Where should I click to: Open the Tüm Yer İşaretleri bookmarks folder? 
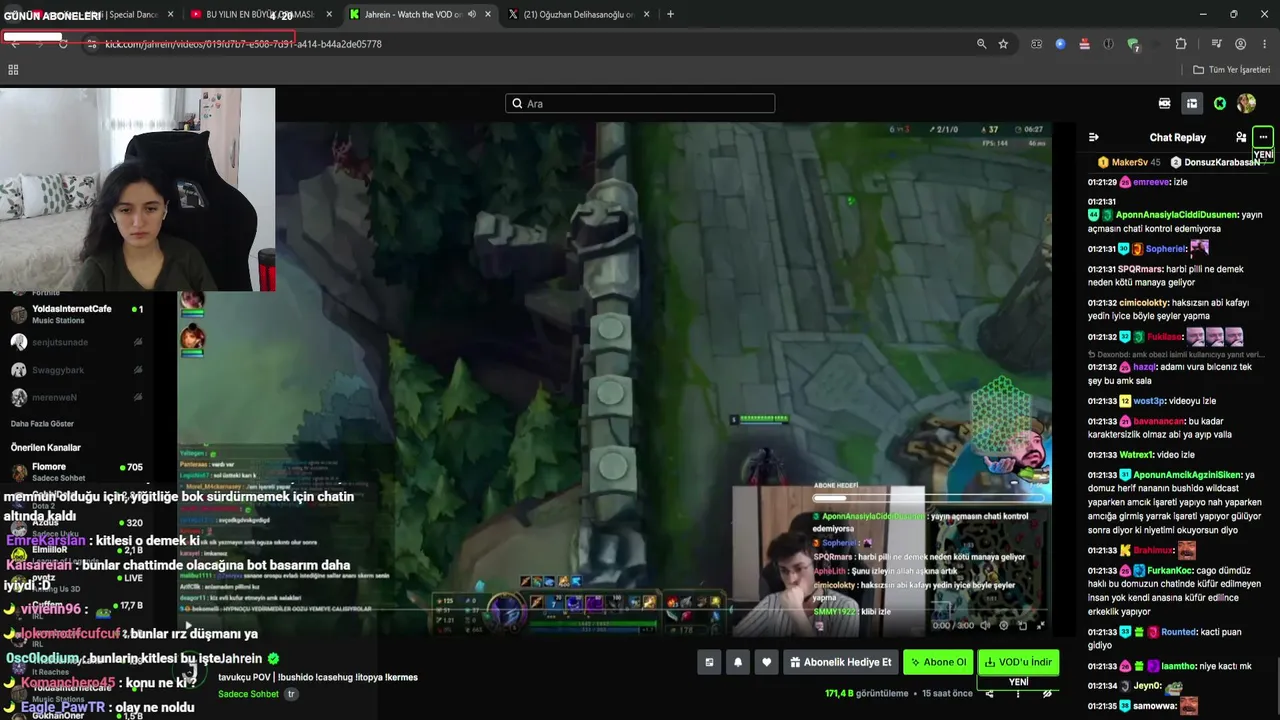tap(1231, 70)
